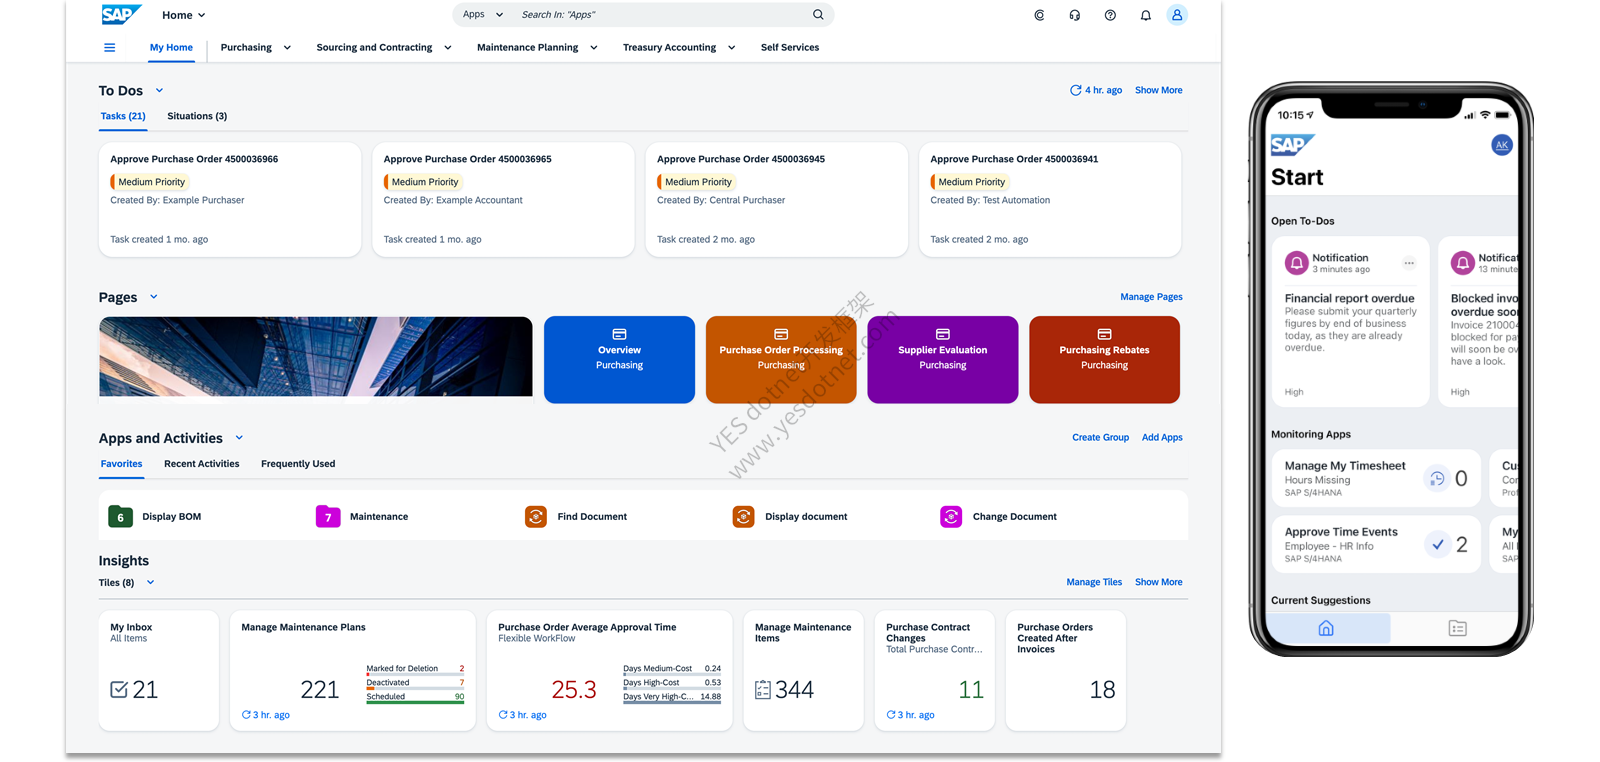The image size is (1600, 762).
Task: Open the Self Services menu item
Action: tap(790, 47)
